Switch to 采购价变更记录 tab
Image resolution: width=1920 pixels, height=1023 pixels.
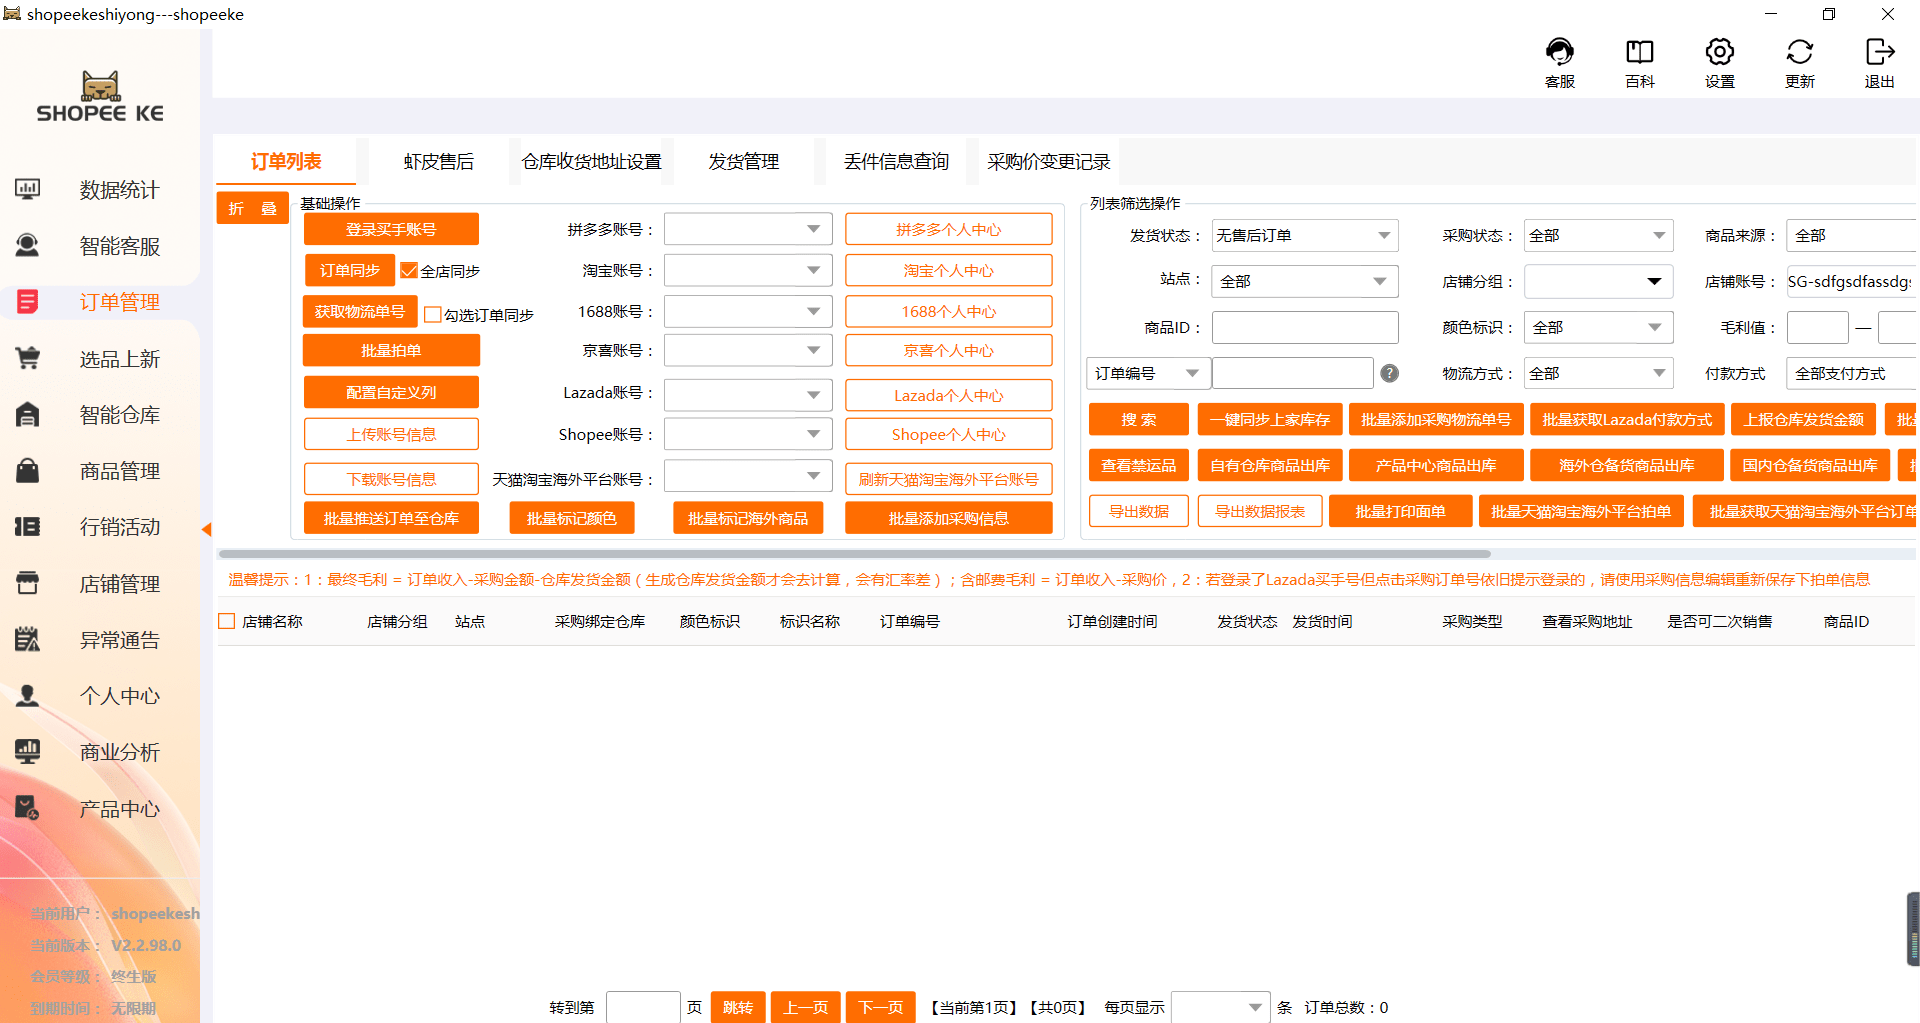(1048, 161)
